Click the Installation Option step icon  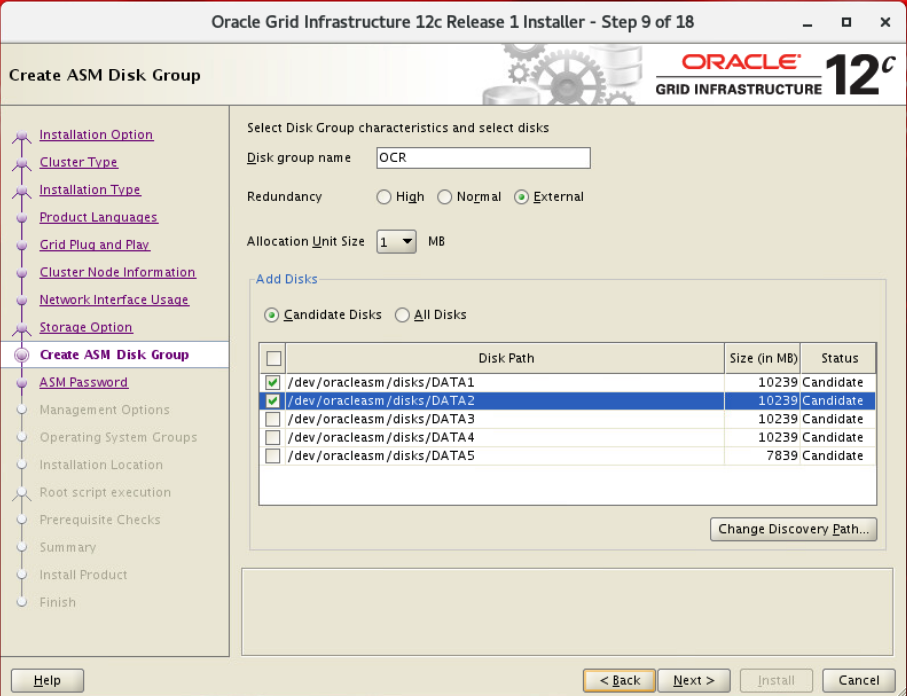(21, 136)
